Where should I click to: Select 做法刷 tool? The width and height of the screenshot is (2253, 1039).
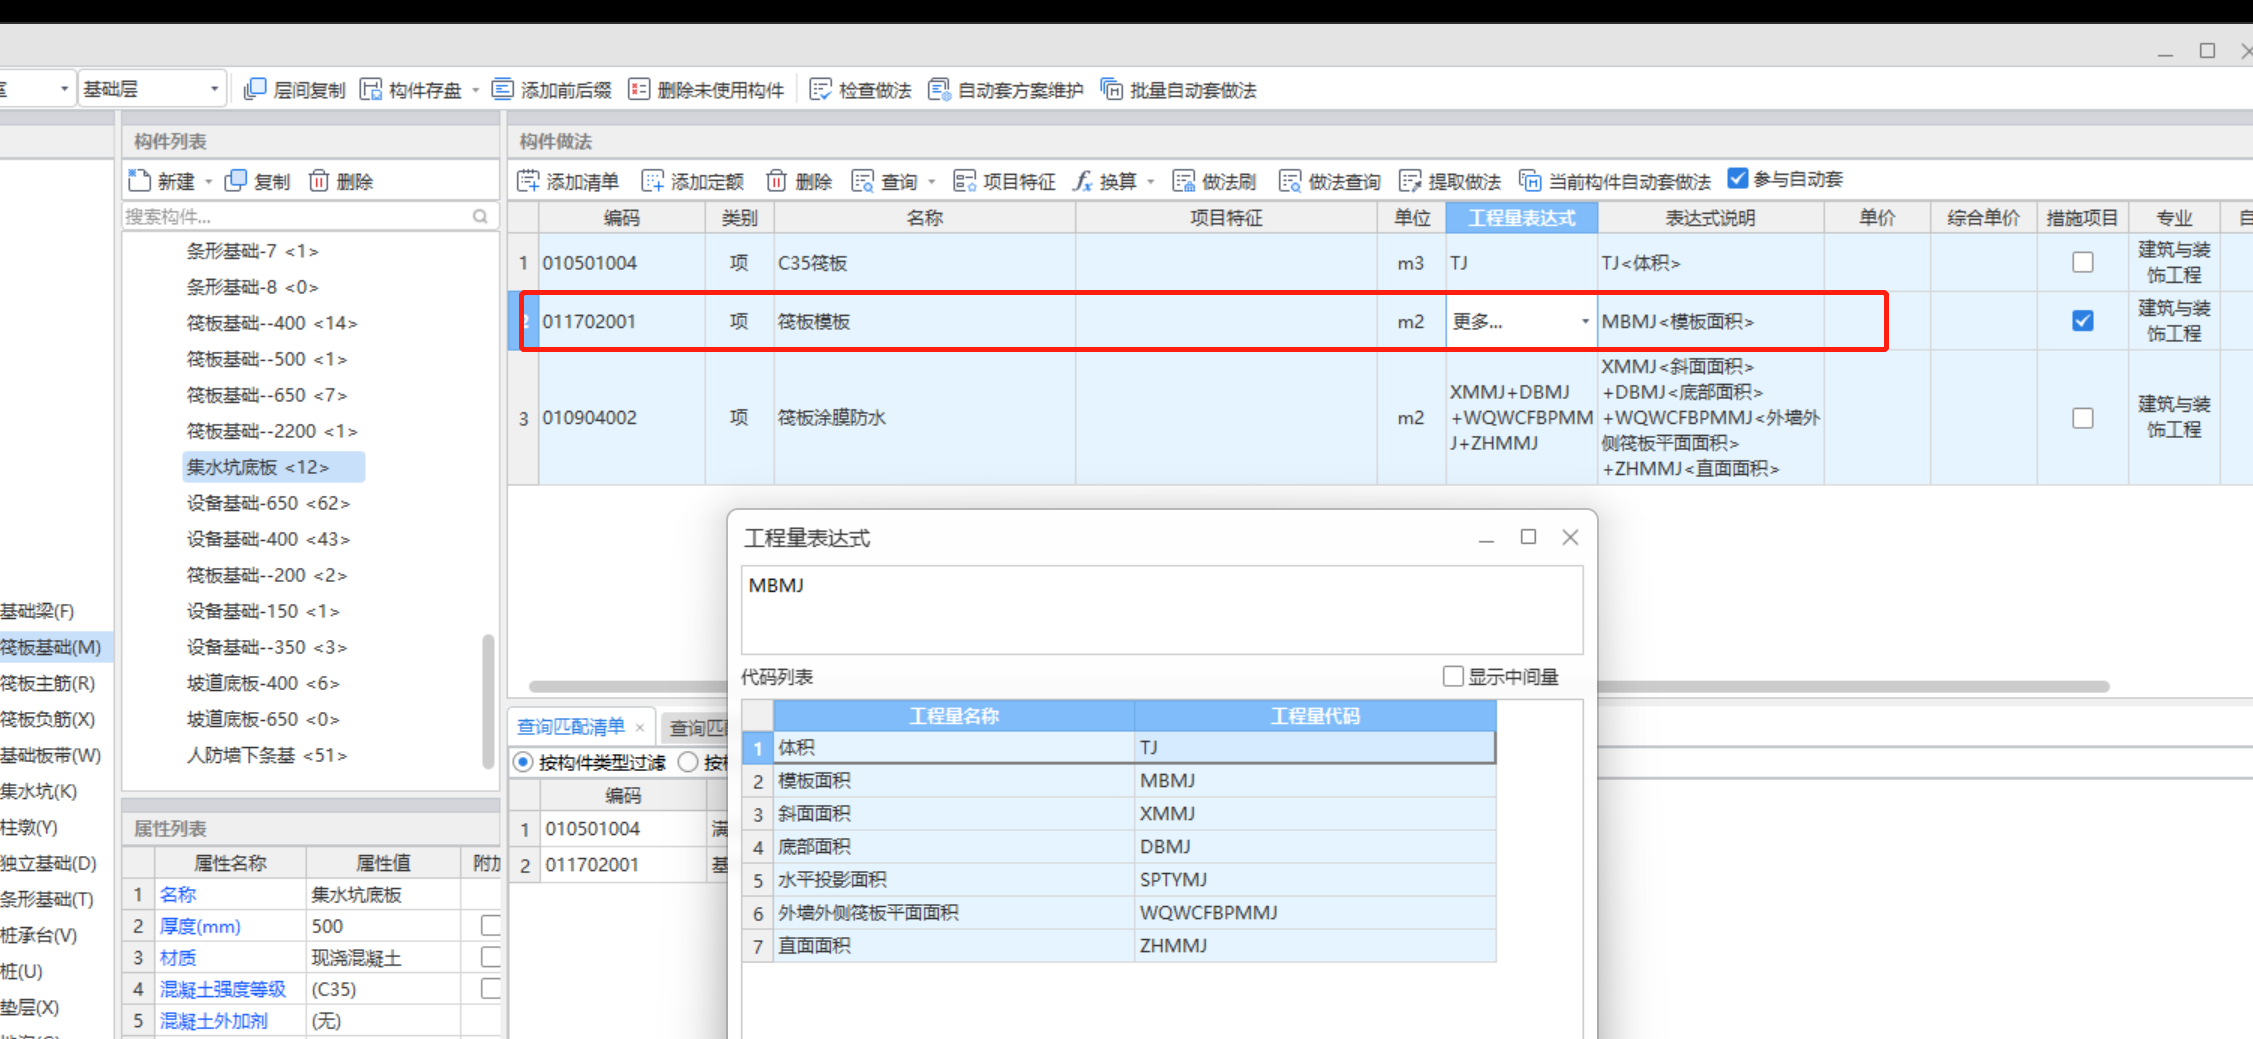1214,181
